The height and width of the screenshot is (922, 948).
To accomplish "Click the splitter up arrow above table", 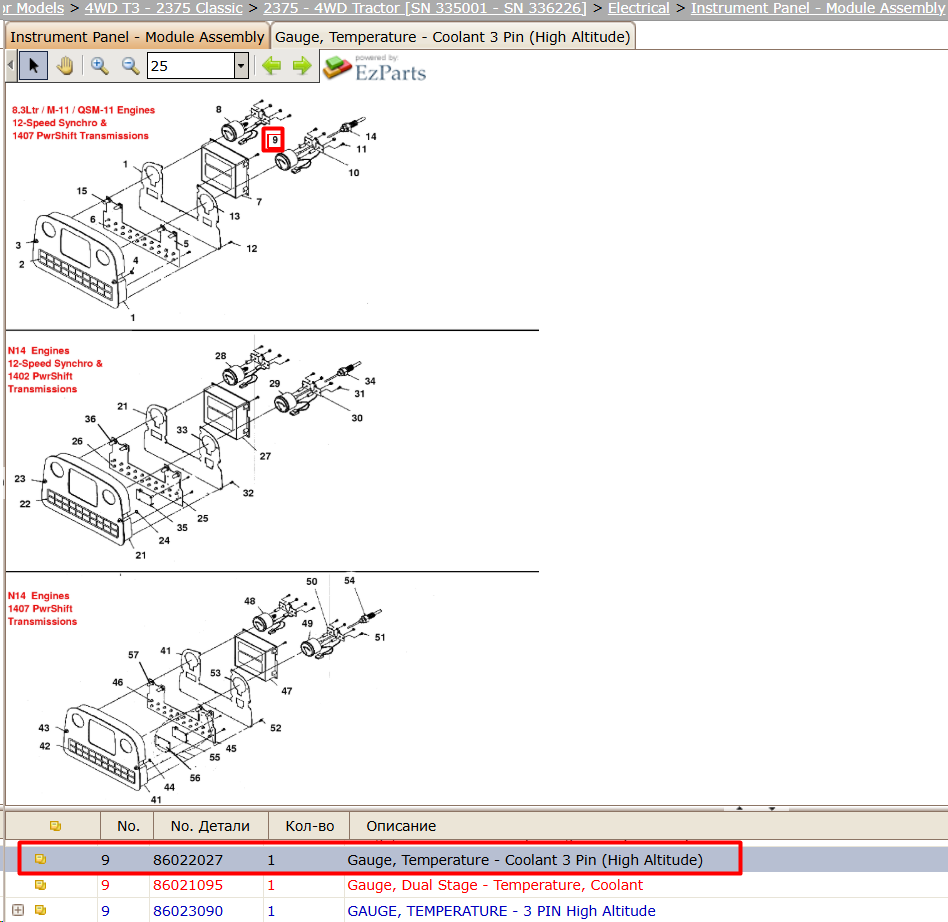I will click(739, 808).
